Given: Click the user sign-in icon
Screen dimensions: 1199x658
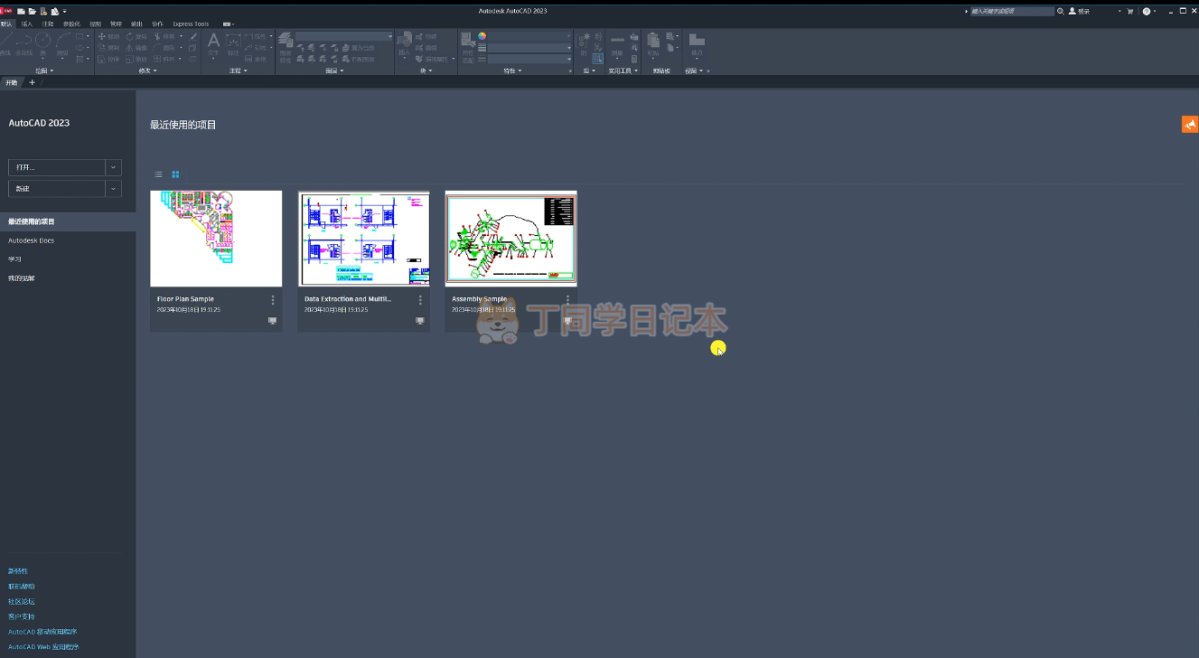Looking at the screenshot, I should [x=1073, y=11].
